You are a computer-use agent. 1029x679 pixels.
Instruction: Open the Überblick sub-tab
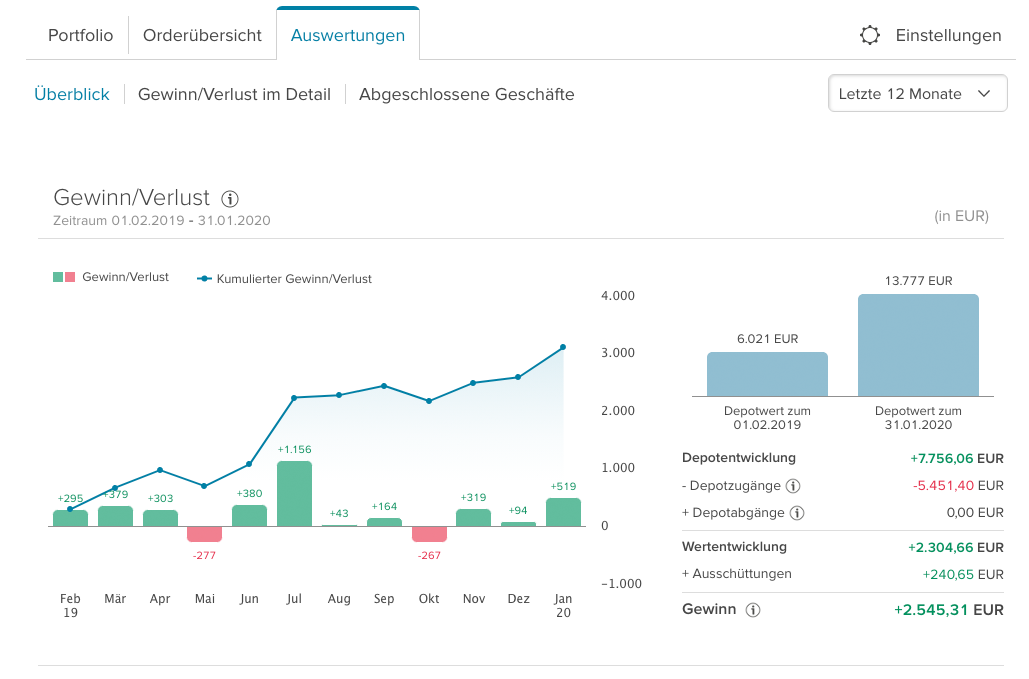tap(72, 94)
